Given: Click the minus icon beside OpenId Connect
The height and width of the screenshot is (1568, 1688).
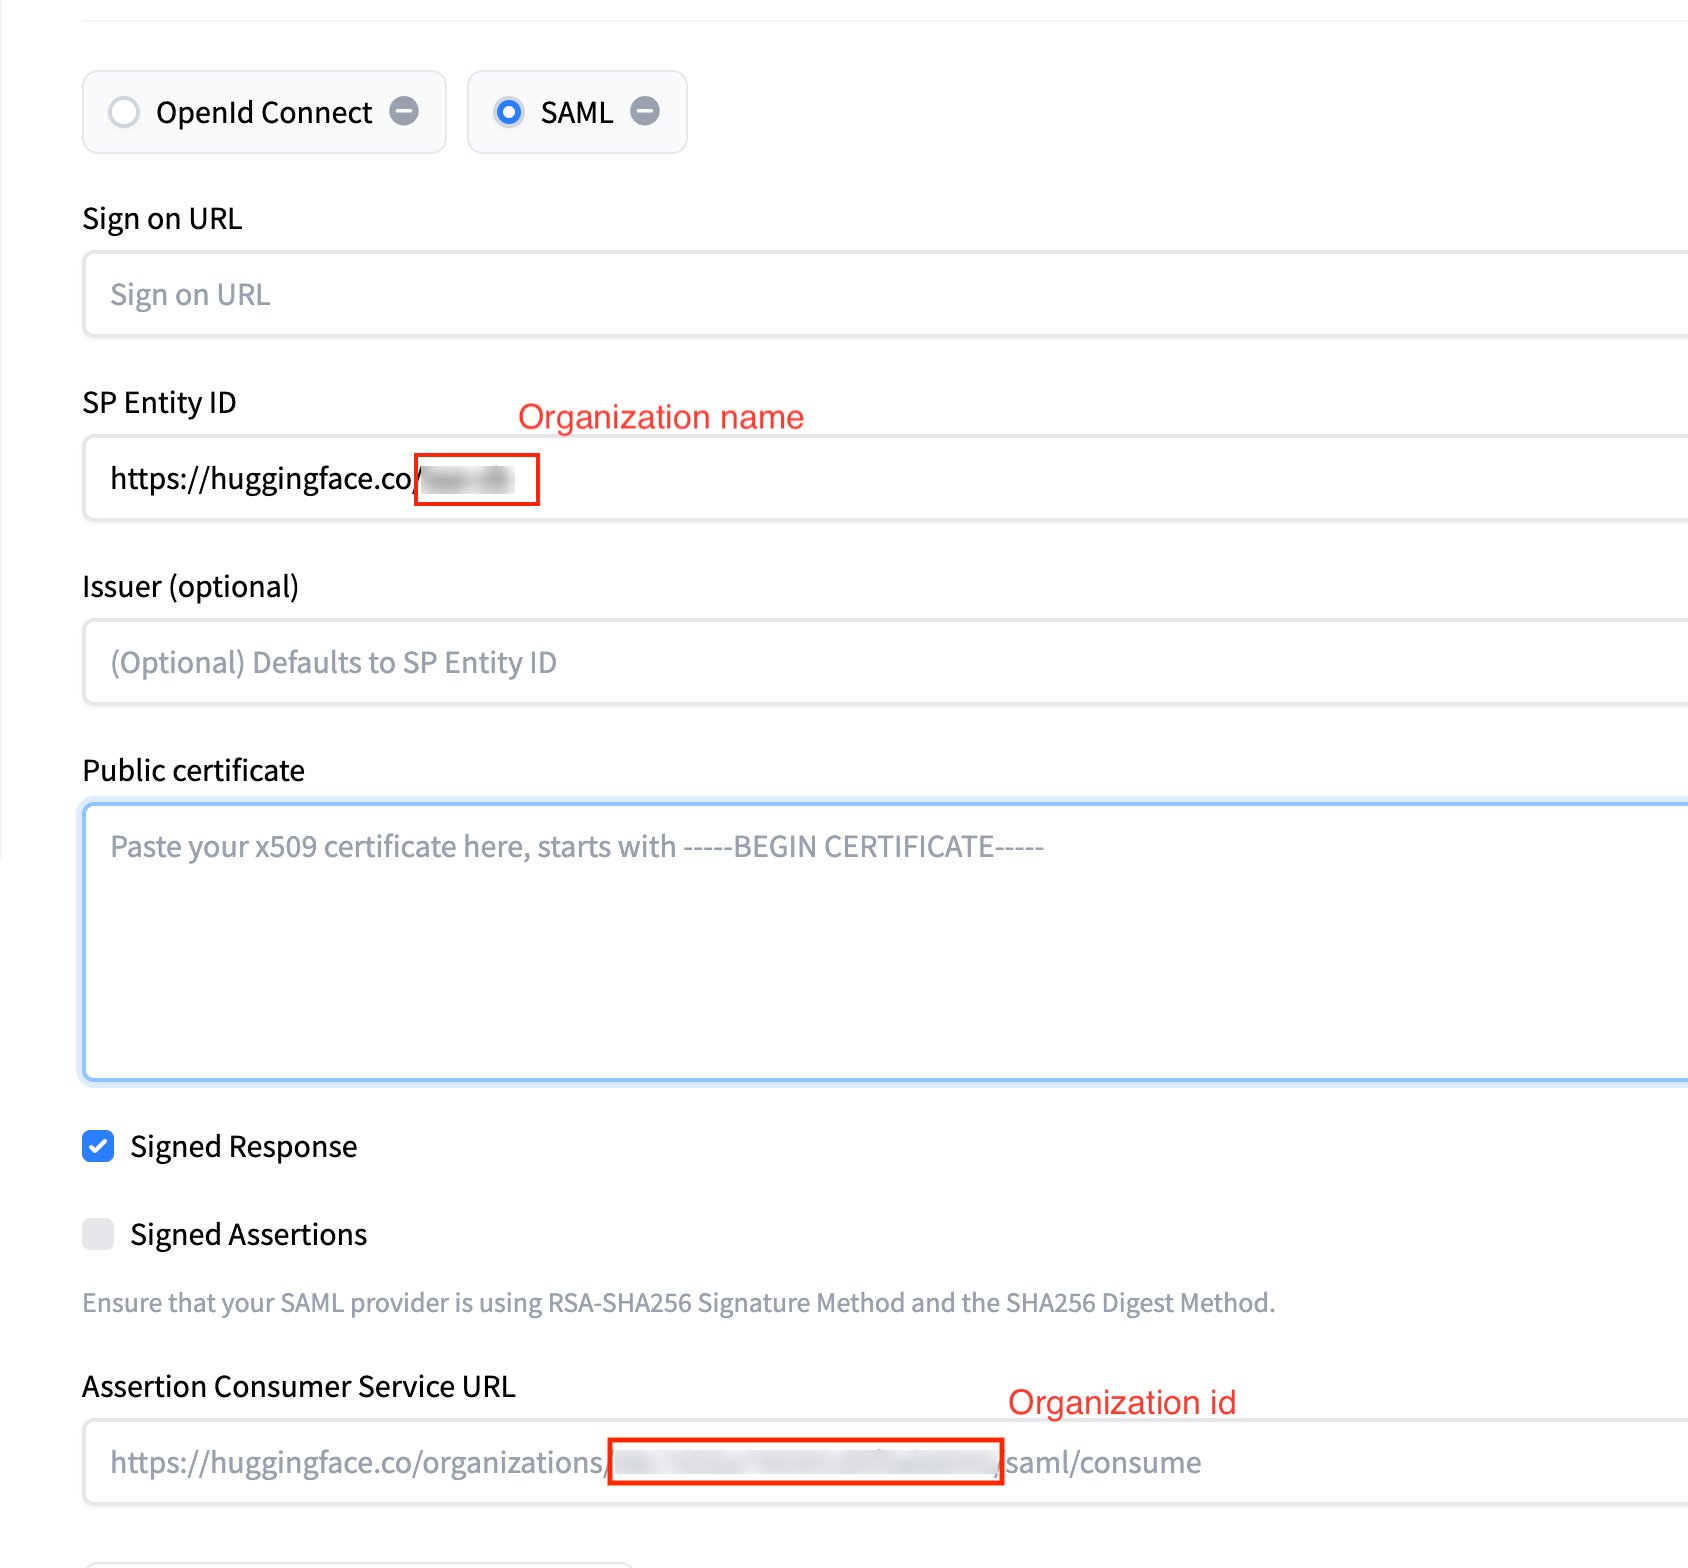Looking at the screenshot, I should pos(404,111).
